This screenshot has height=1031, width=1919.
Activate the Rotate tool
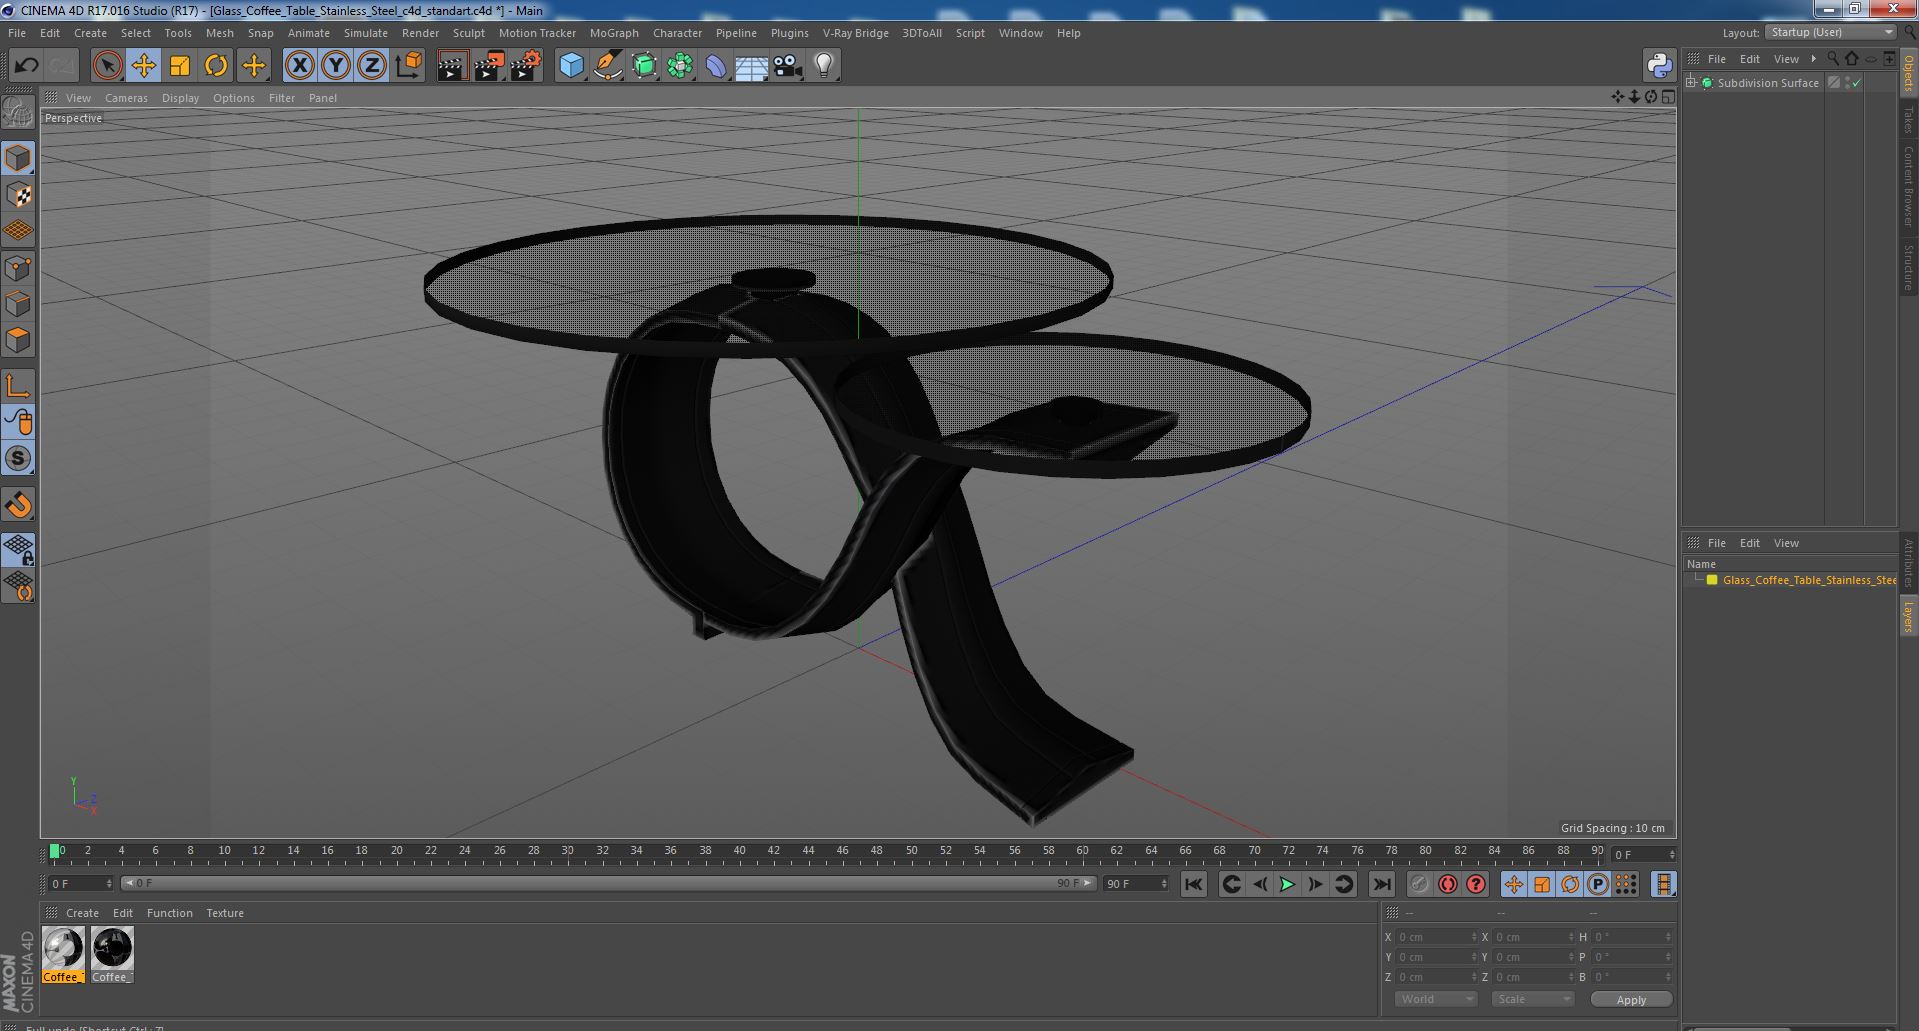click(216, 66)
